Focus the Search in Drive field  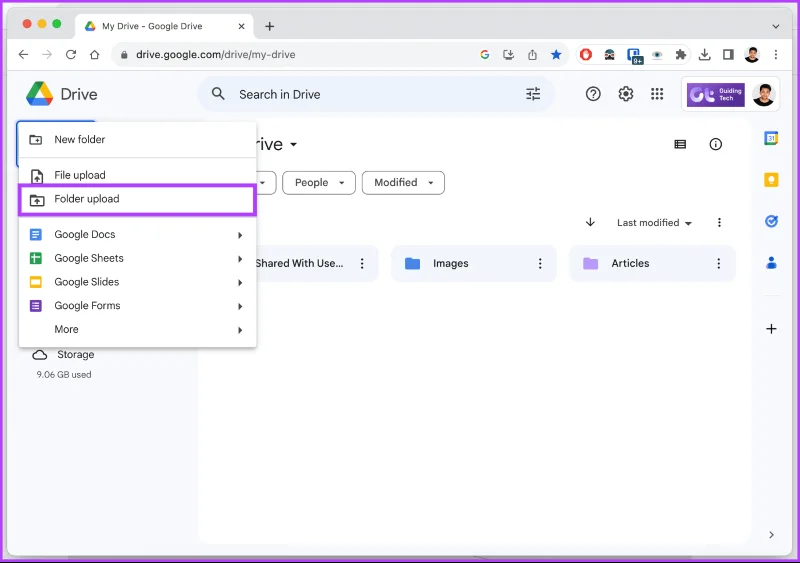(375, 94)
